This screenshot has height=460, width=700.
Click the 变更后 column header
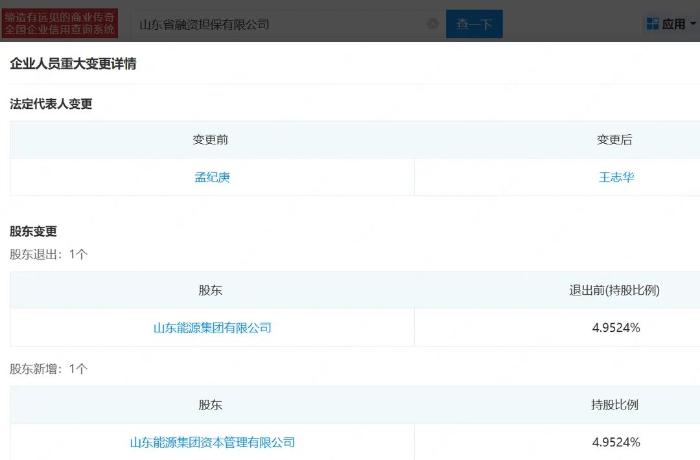615,140
